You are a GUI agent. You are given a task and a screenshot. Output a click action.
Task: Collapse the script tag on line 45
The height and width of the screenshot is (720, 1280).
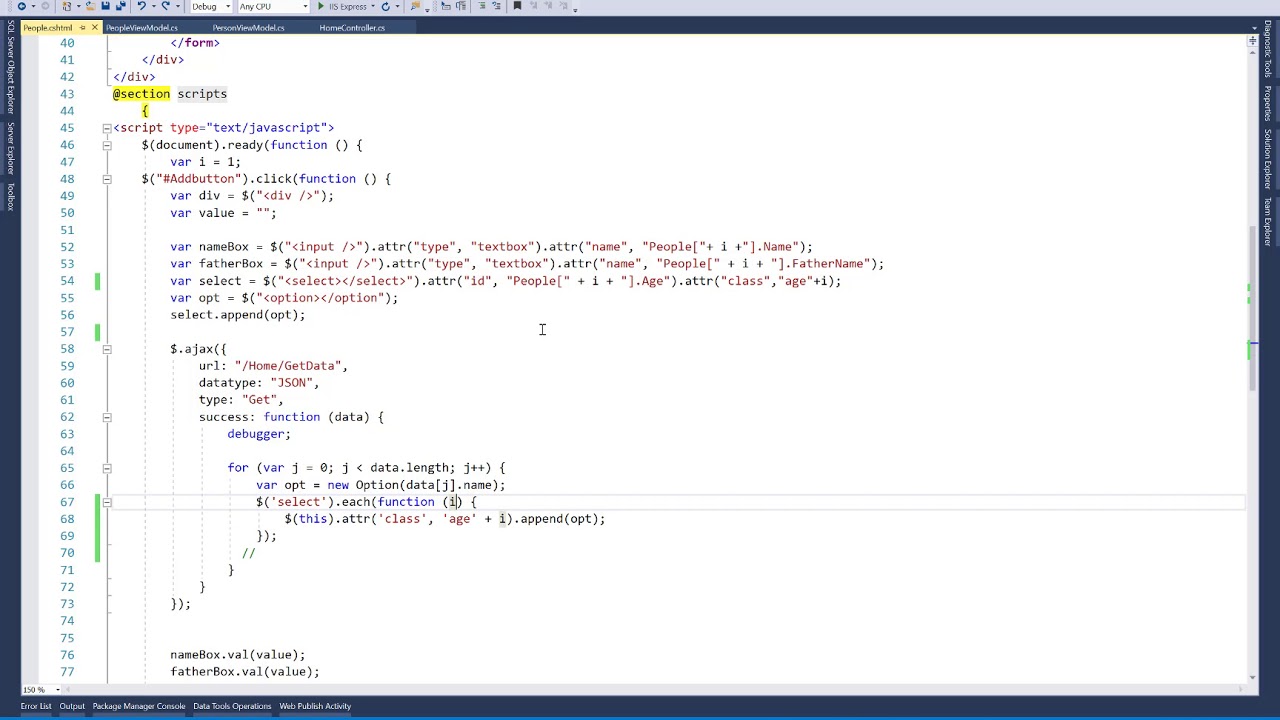pyautogui.click(x=106, y=128)
